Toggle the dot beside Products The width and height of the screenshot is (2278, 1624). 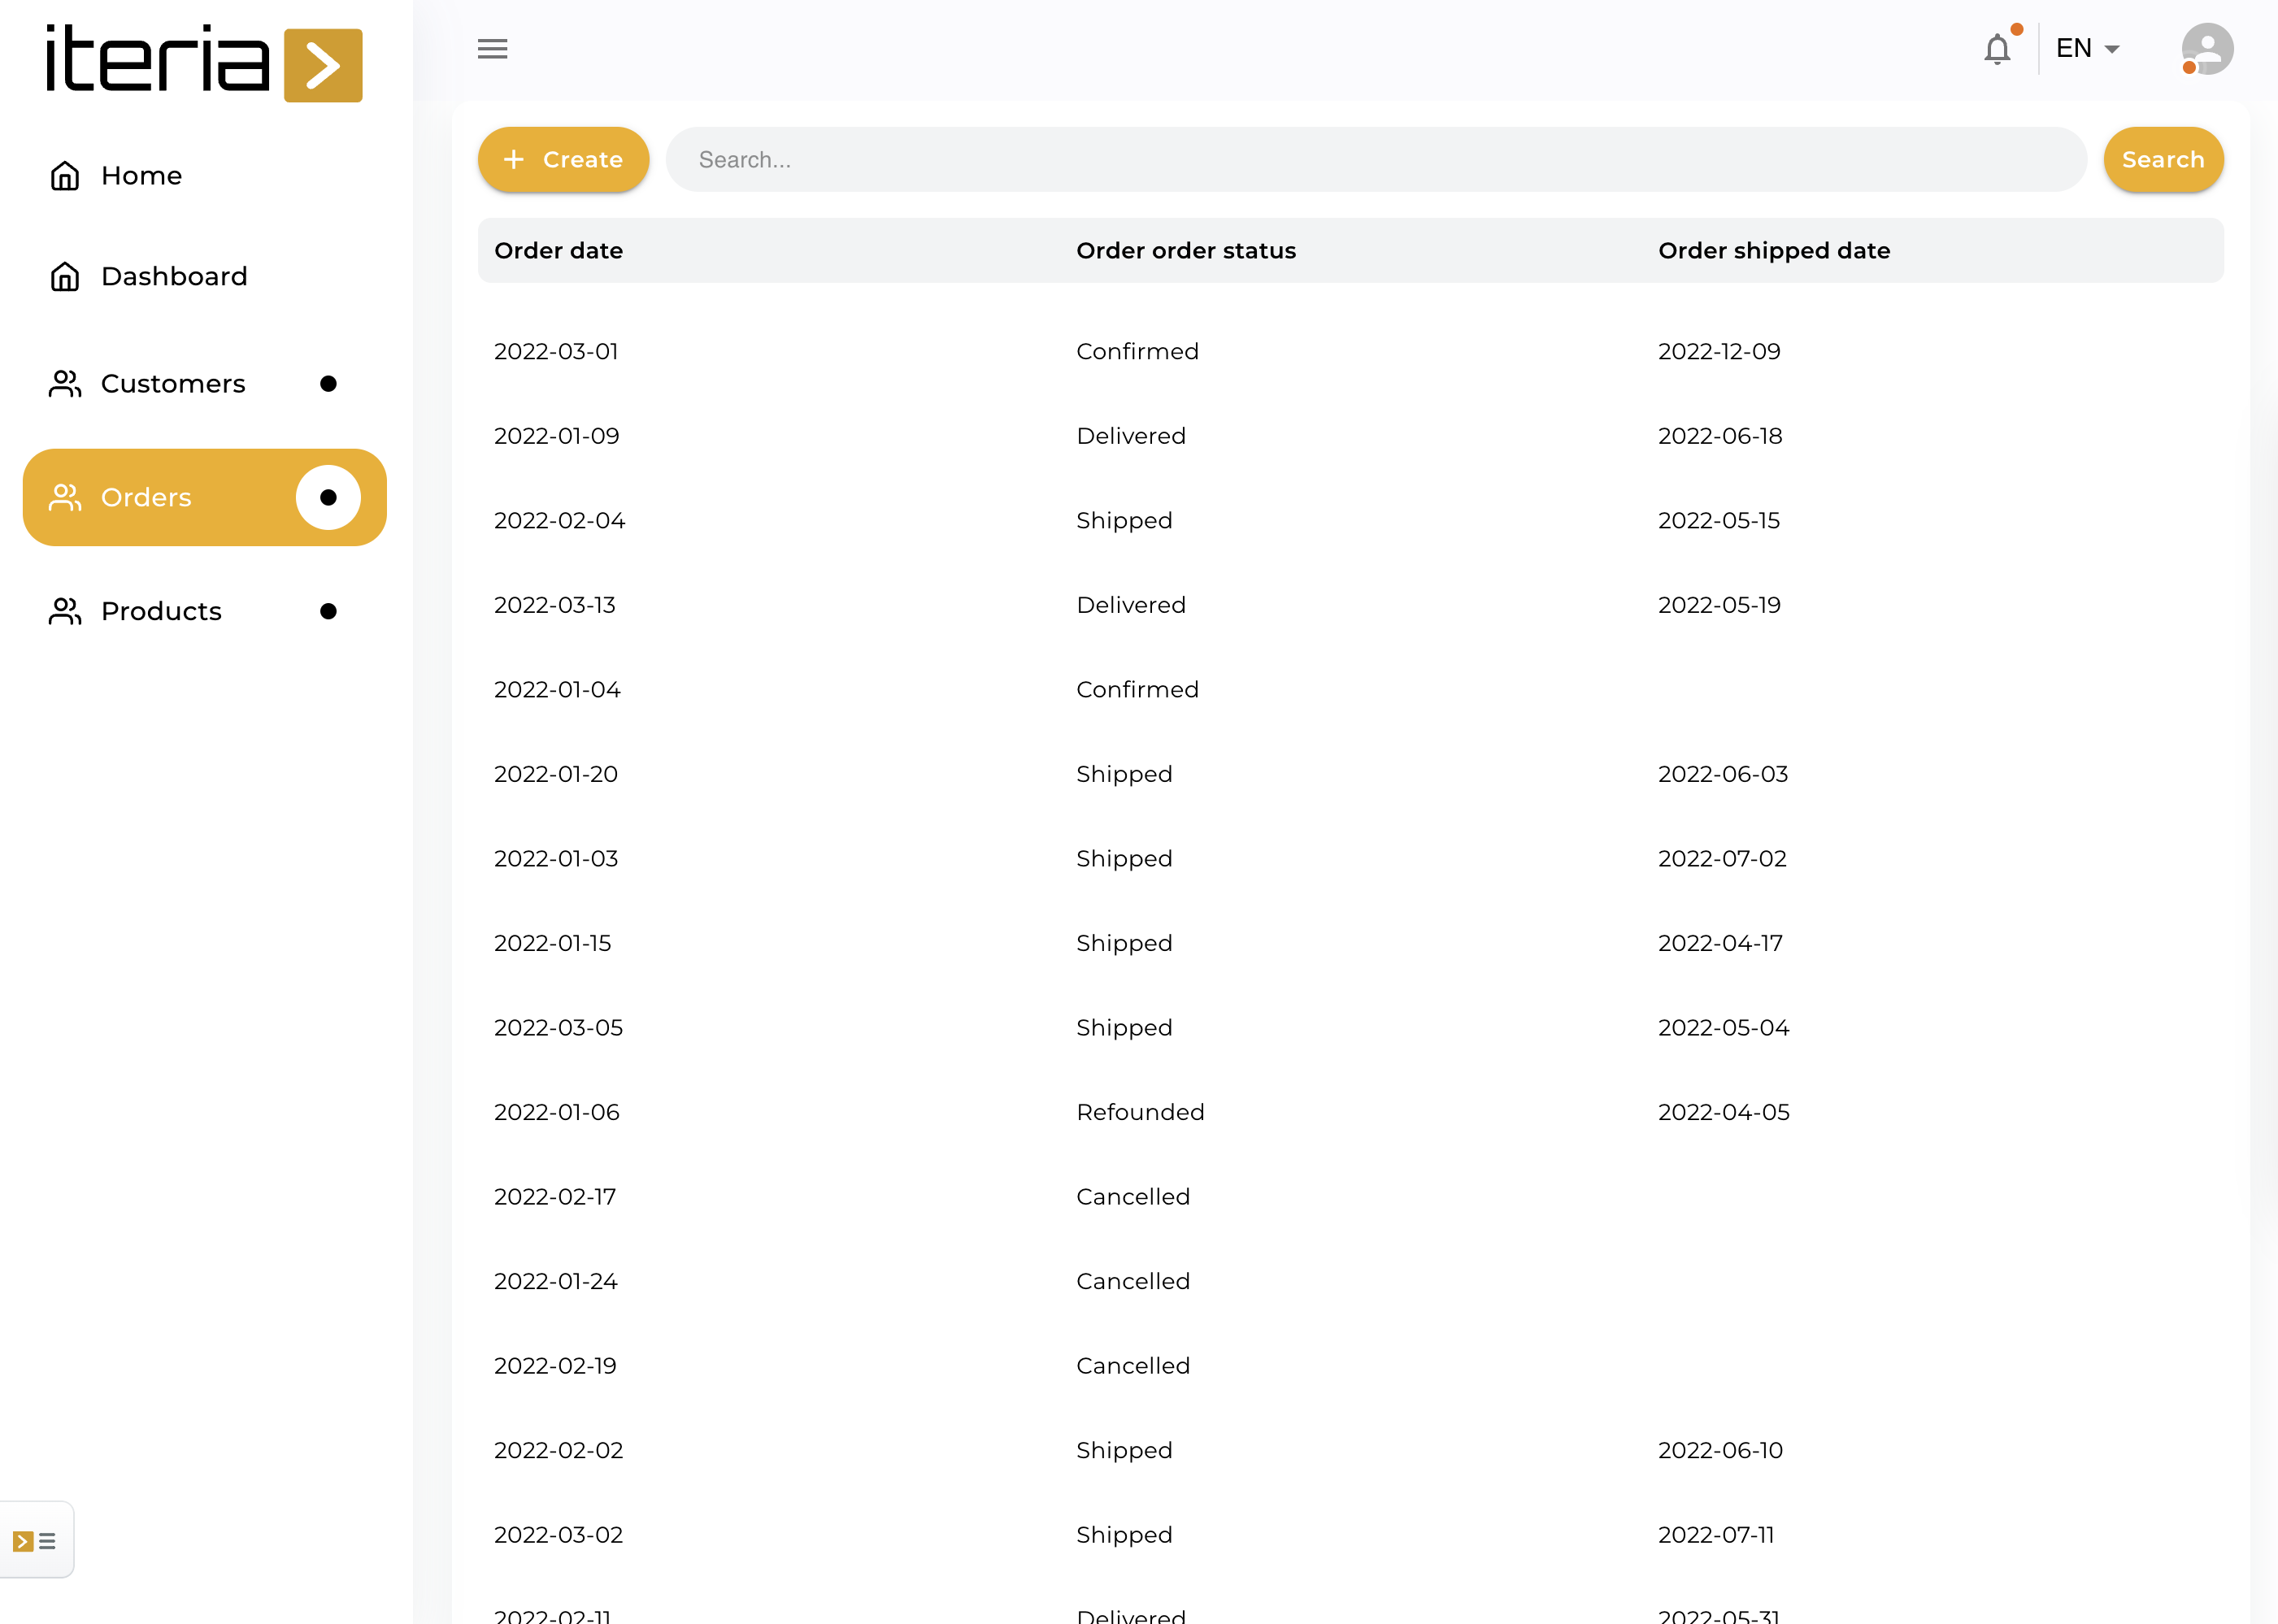[328, 611]
